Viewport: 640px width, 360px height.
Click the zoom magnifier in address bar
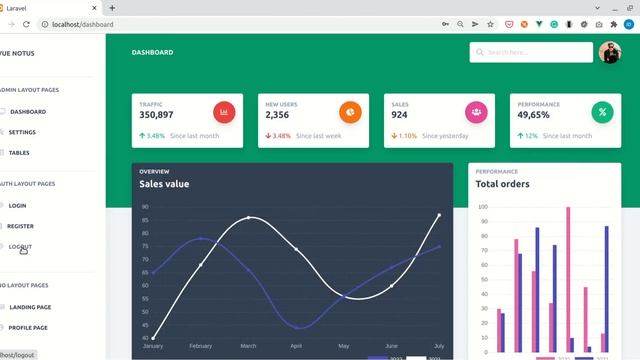(x=460, y=24)
